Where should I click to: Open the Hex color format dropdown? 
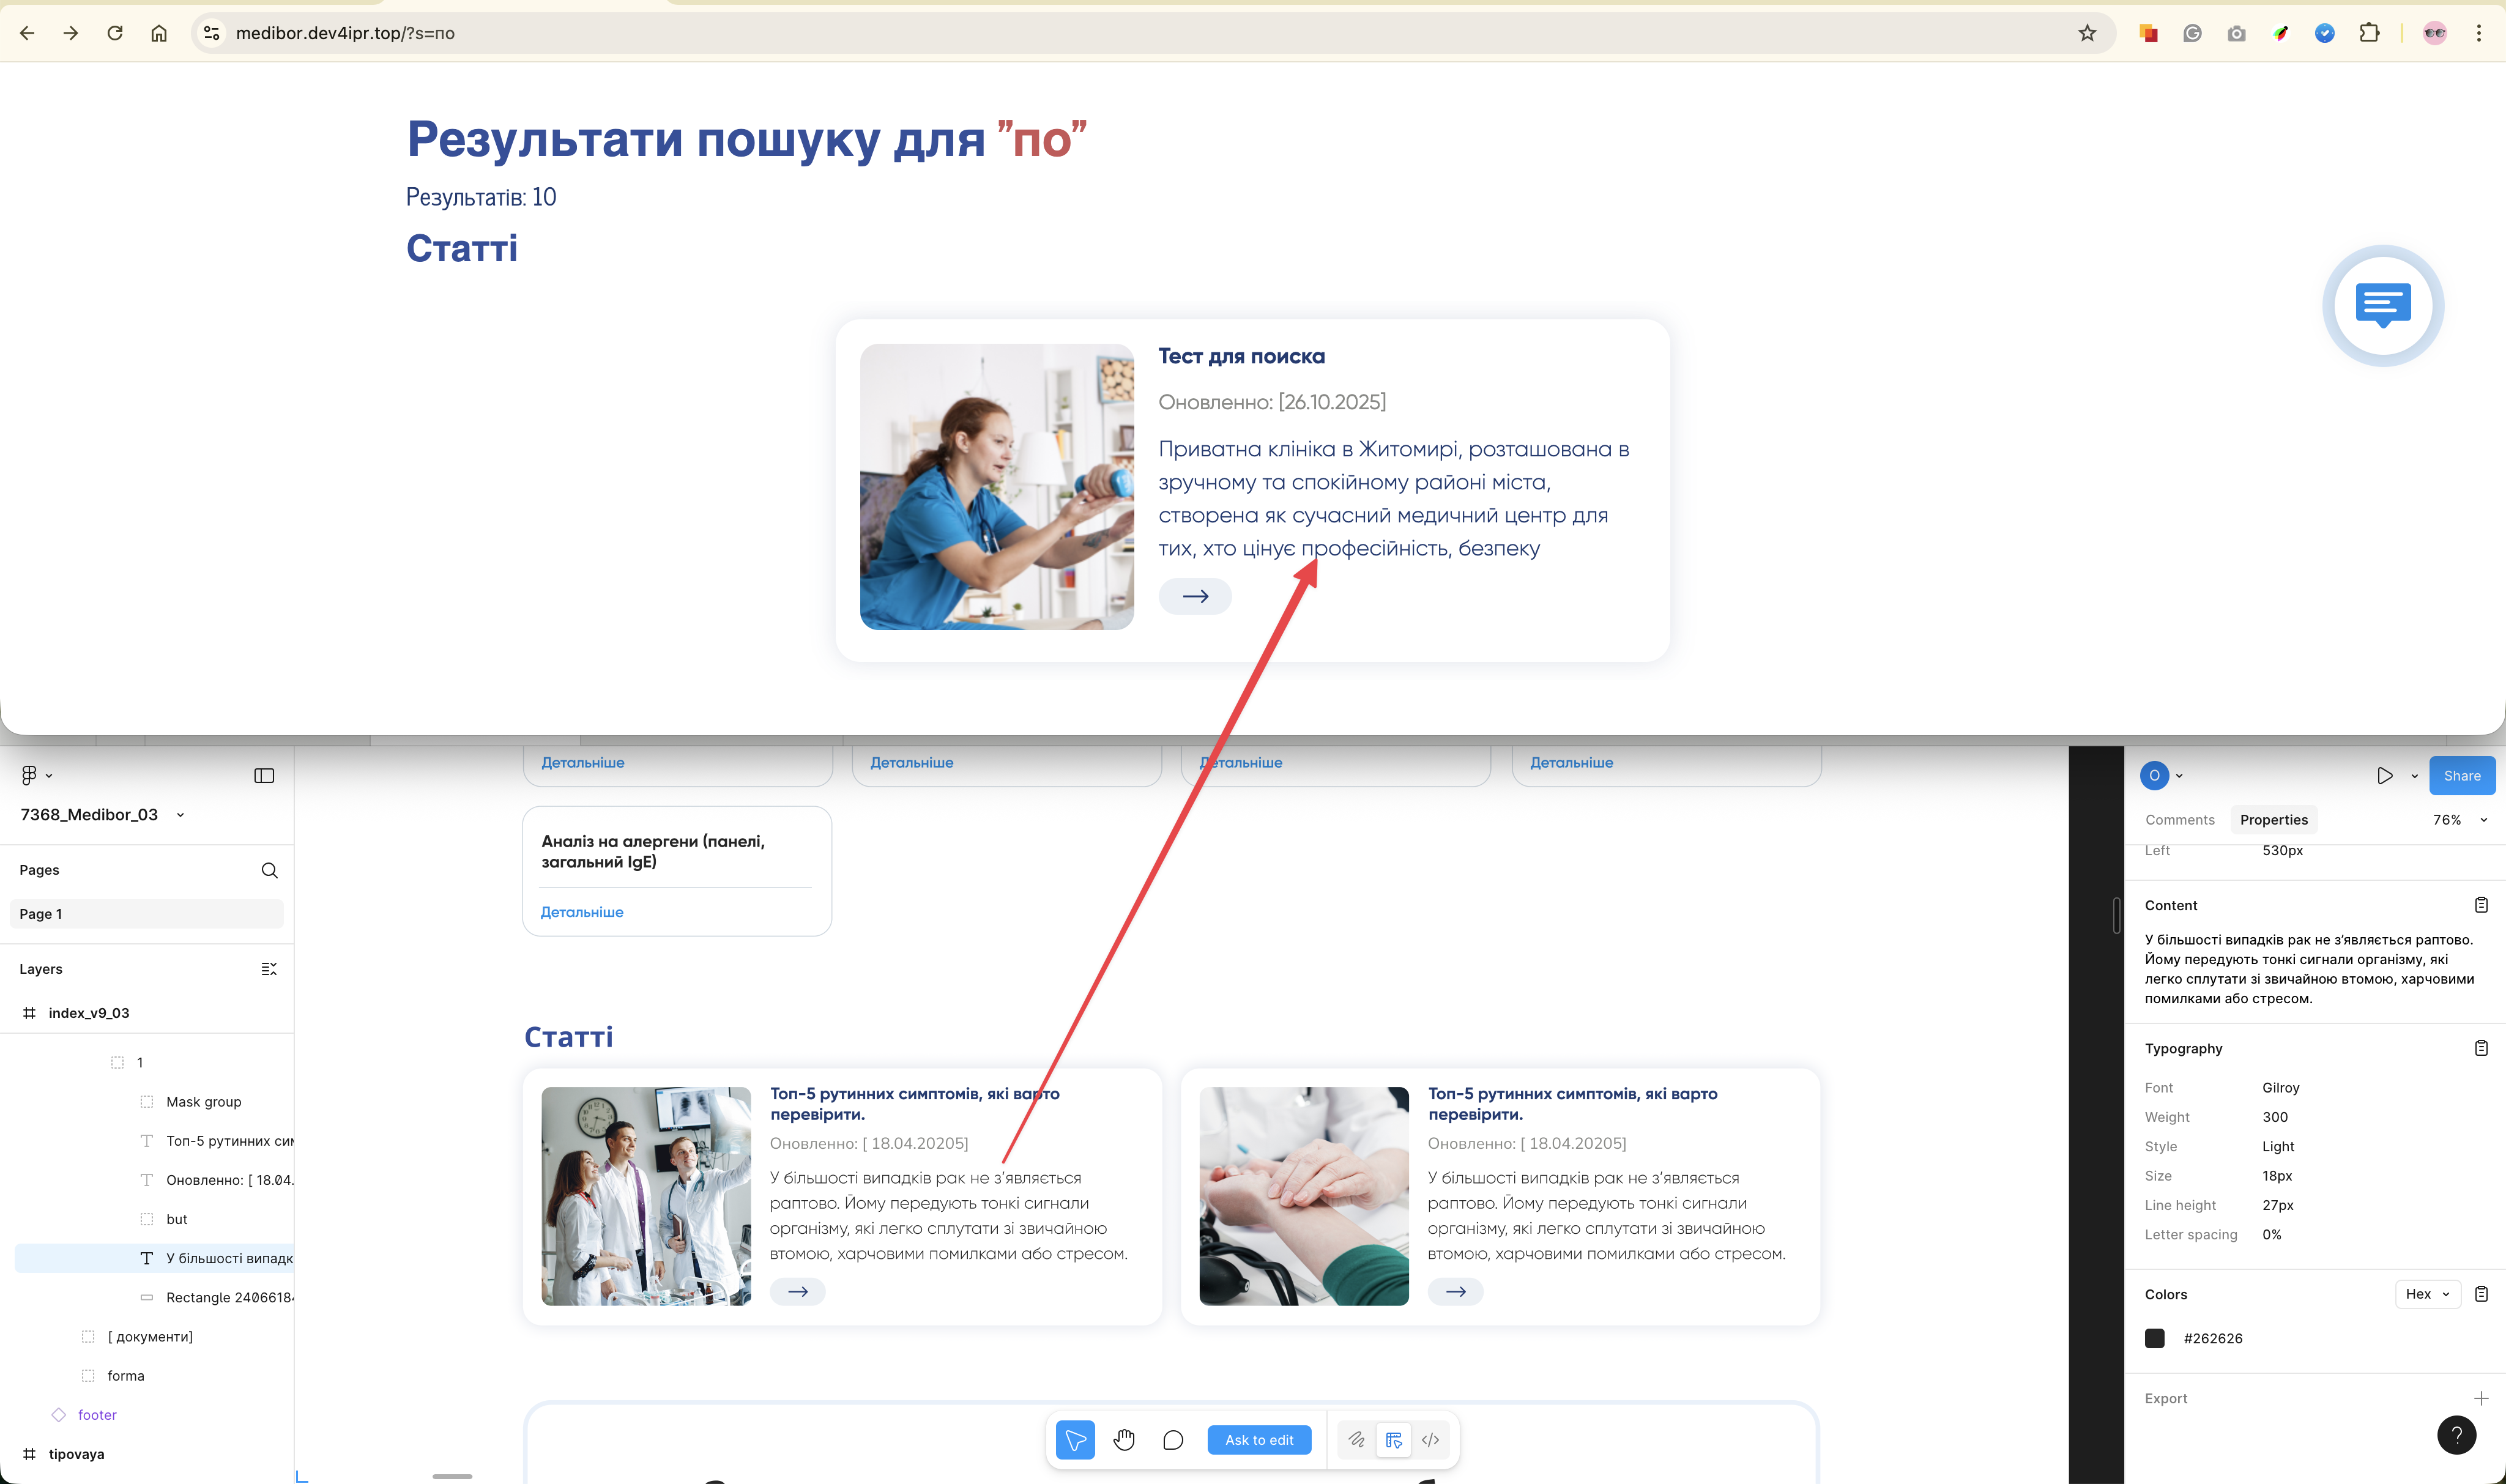click(2427, 1294)
